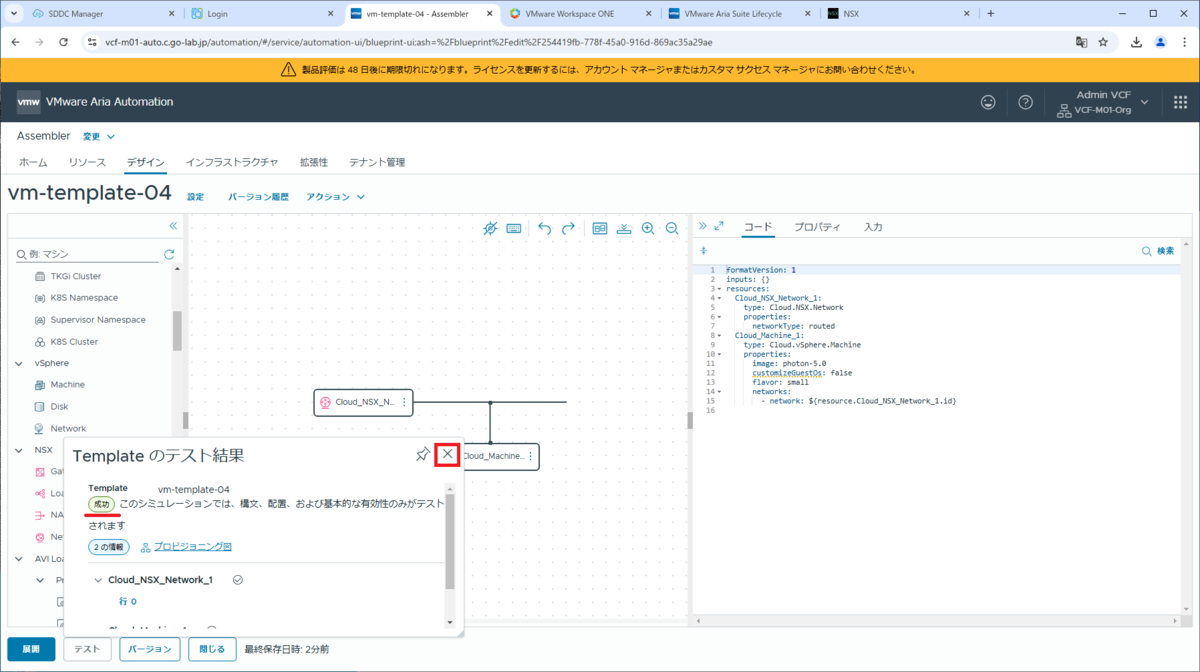Focus the resource search field 例: マシン

point(88,255)
